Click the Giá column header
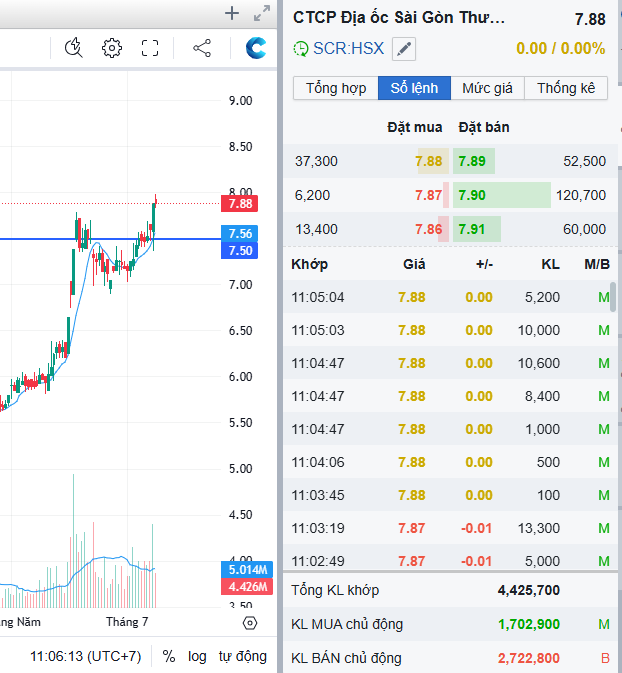Viewport: 622px width, 673px height. point(414,264)
